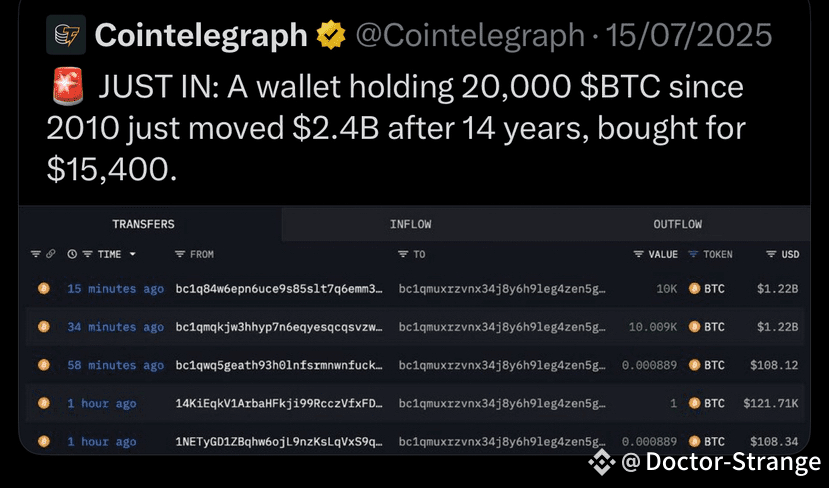Switch to the INFLOW tab
Viewport: 829px width, 488px height.
click(x=410, y=224)
